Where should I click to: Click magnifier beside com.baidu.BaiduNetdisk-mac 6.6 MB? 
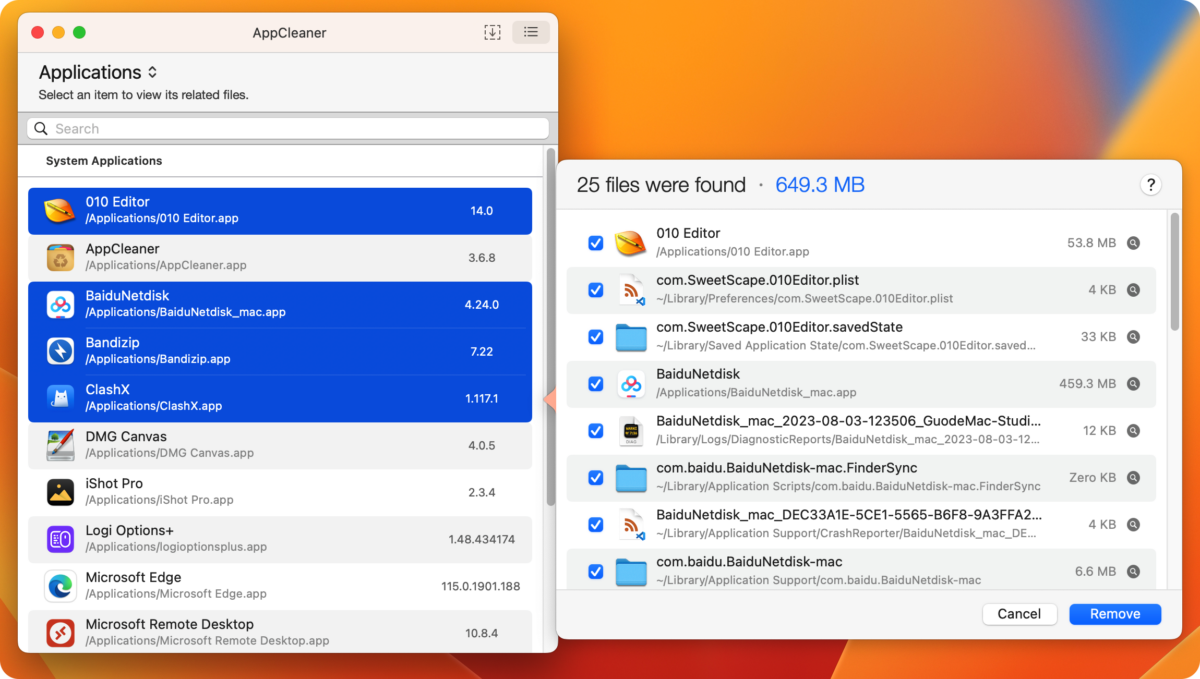(x=1133, y=572)
